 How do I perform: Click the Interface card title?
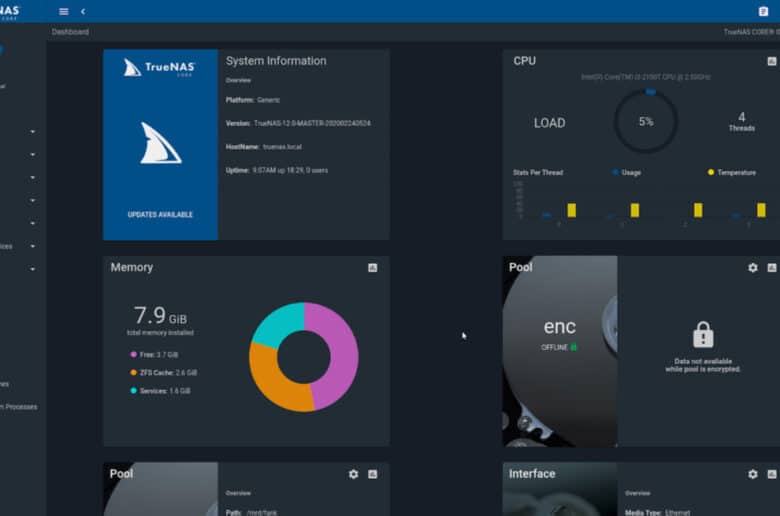532,474
